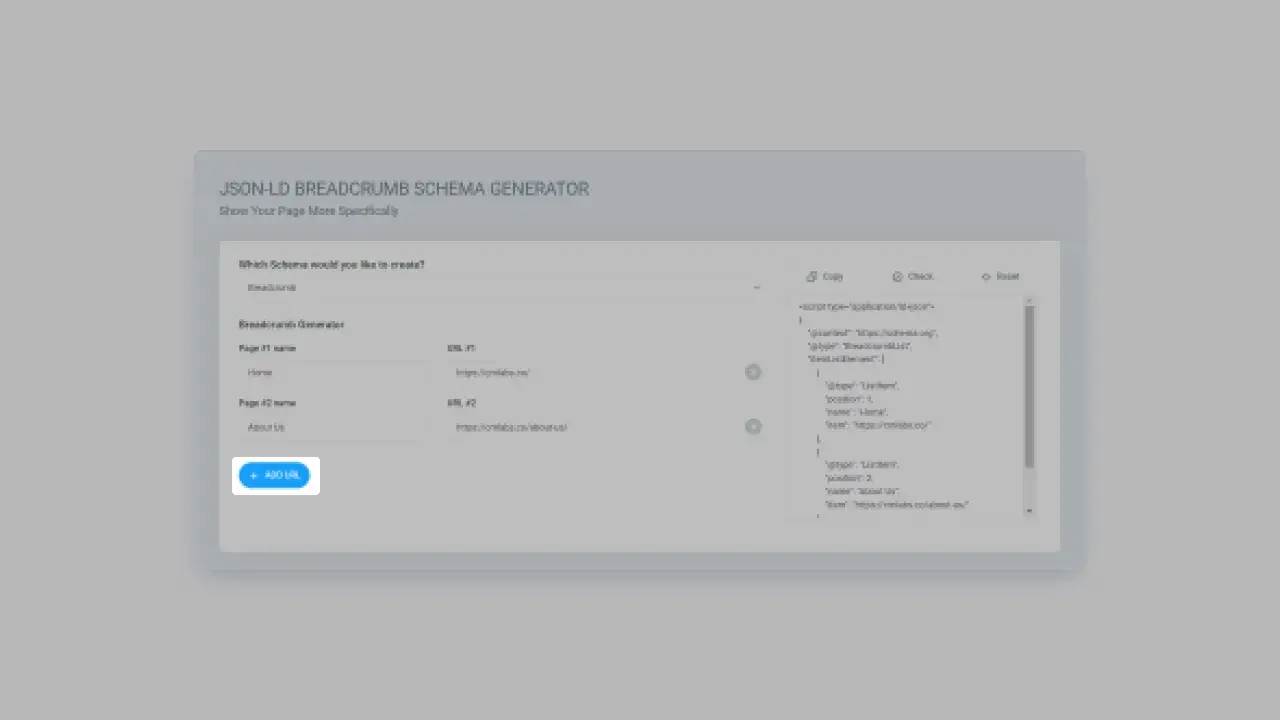
Task: Click the Copy icon above the code output
Action: [812, 276]
